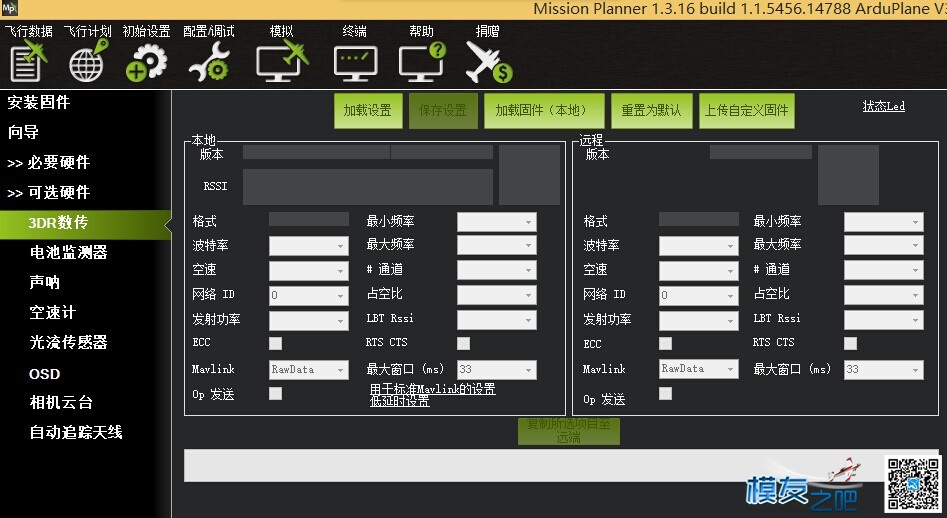Image resolution: width=947 pixels, height=518 pixels.
Task: Open the 初始设置 gear icon
Action: pyautogui.click(x=146, y=63)
